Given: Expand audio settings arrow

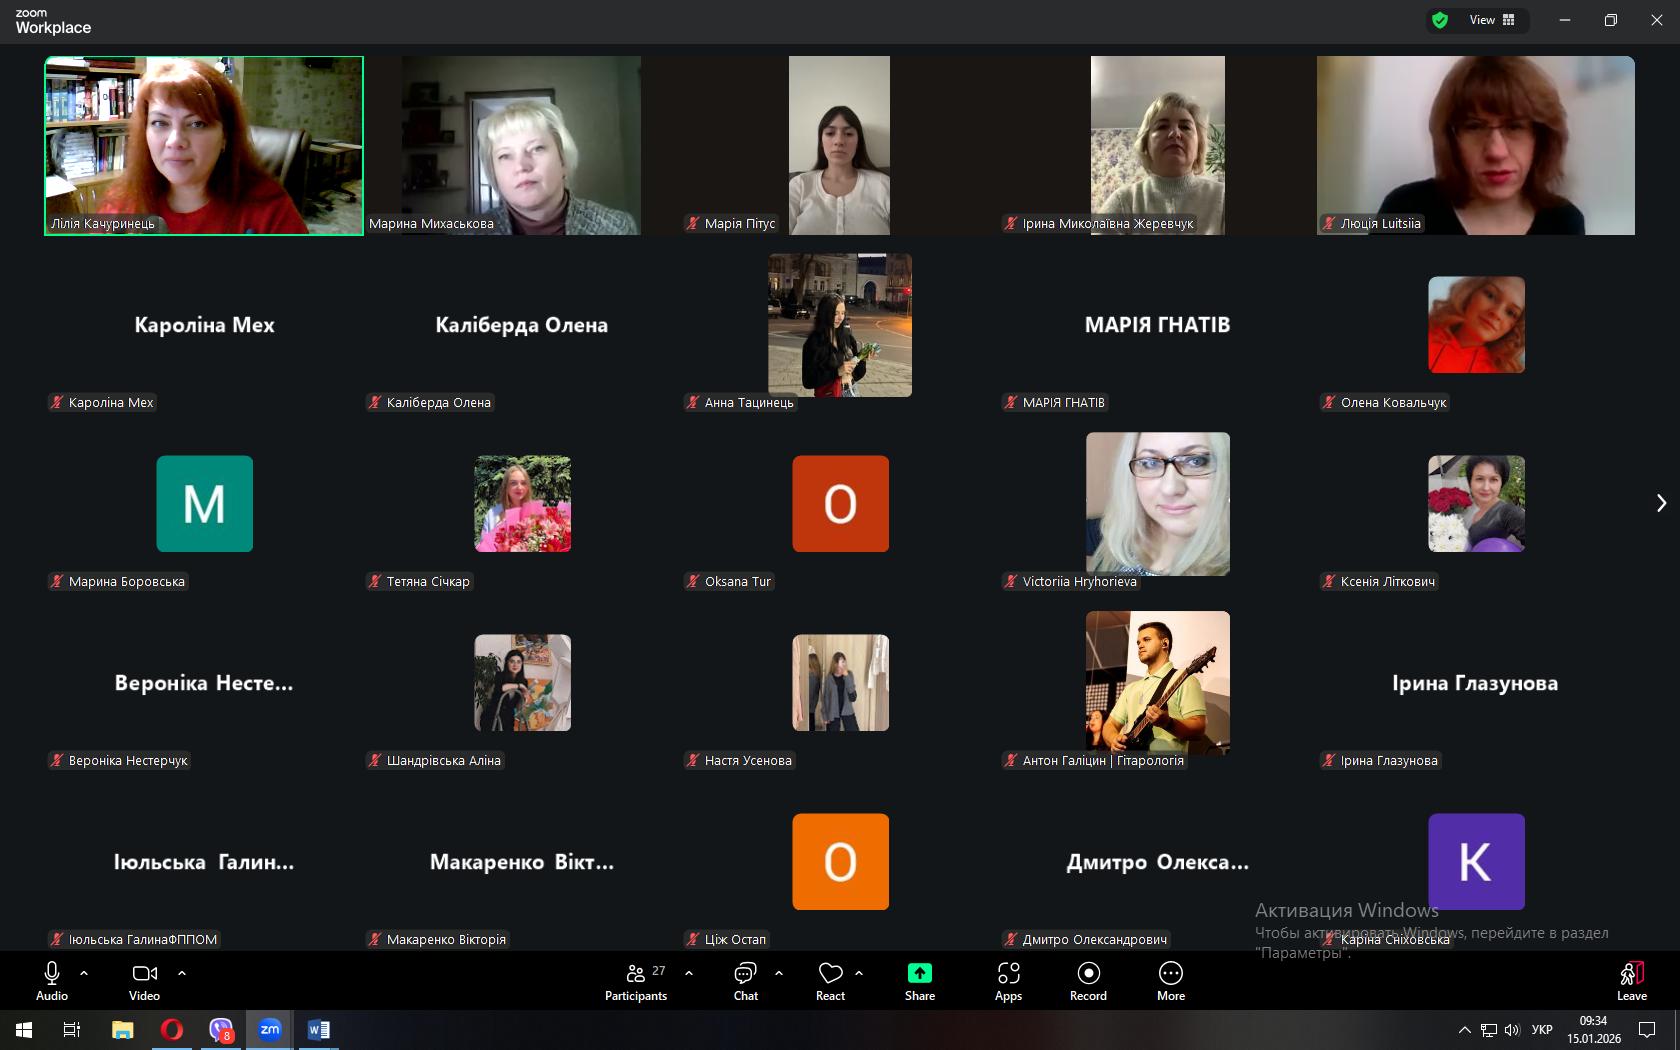Looking at the screenshot, I should [84, 972].
